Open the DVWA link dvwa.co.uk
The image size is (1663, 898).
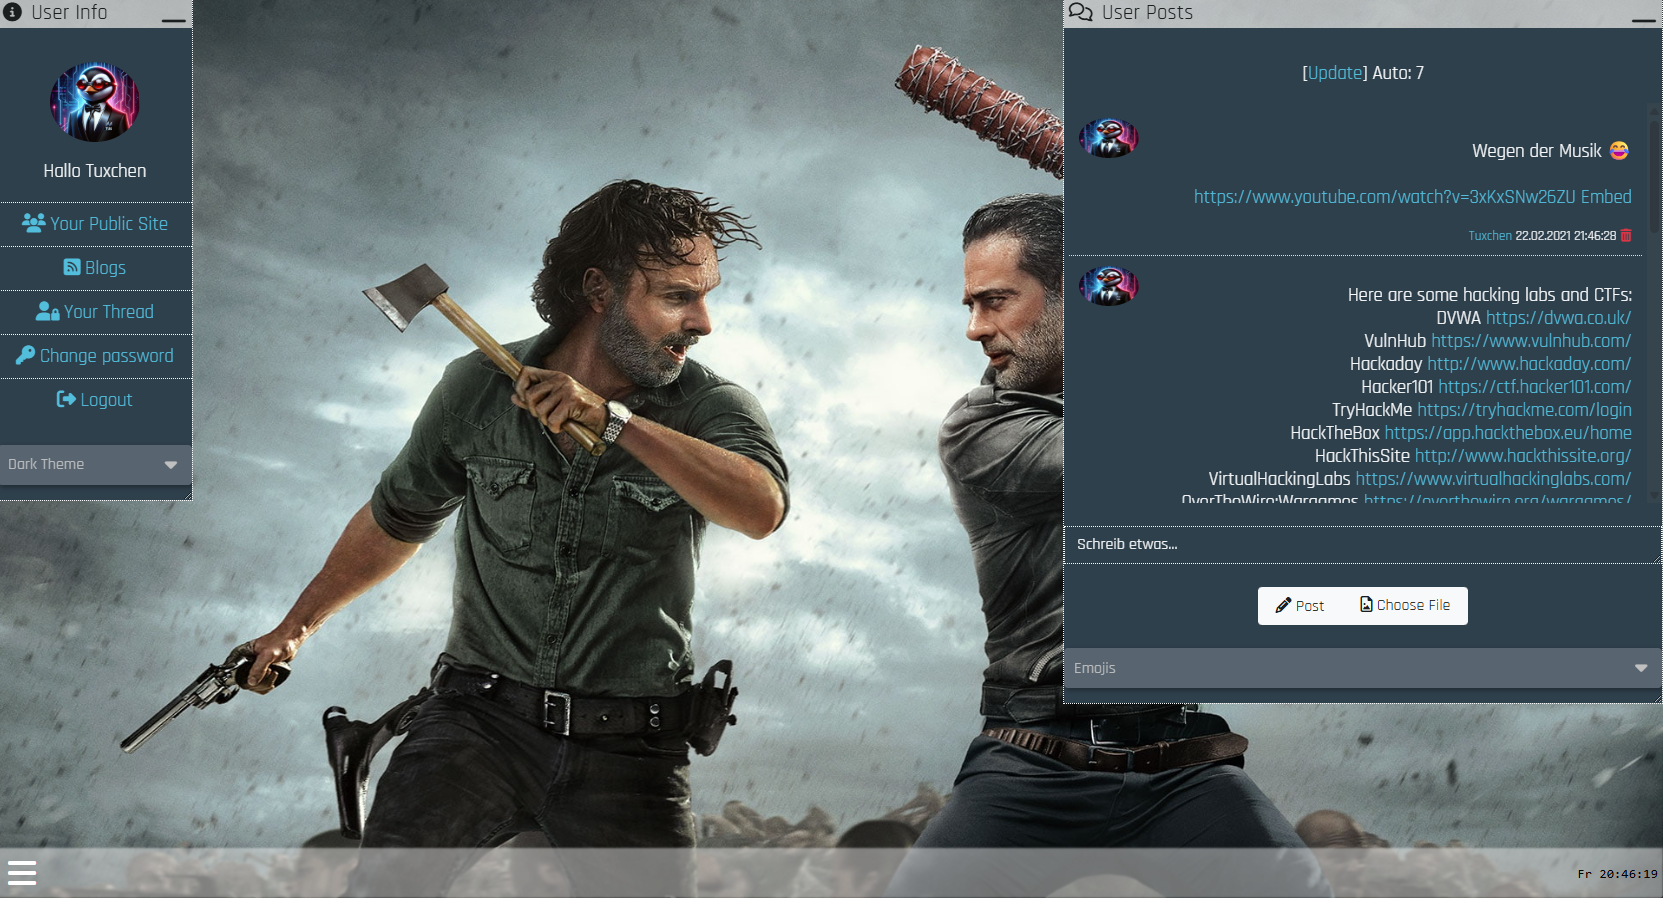[x=1558, y=318]
